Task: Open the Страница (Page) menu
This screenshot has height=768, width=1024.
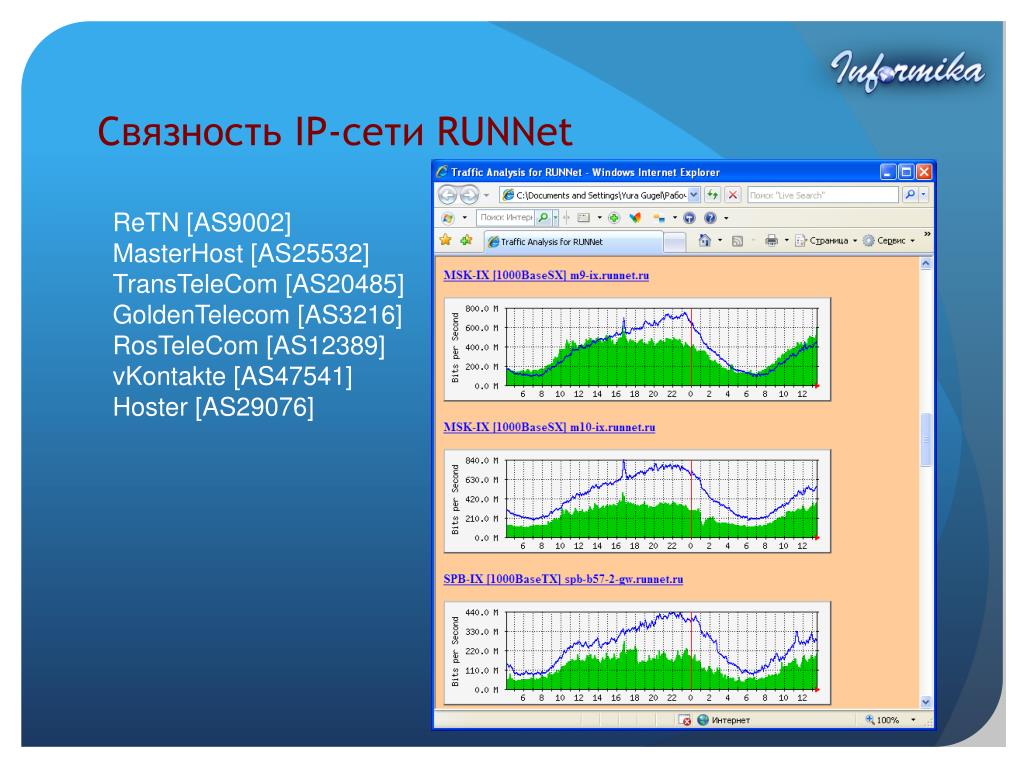Action: point(825,240)
